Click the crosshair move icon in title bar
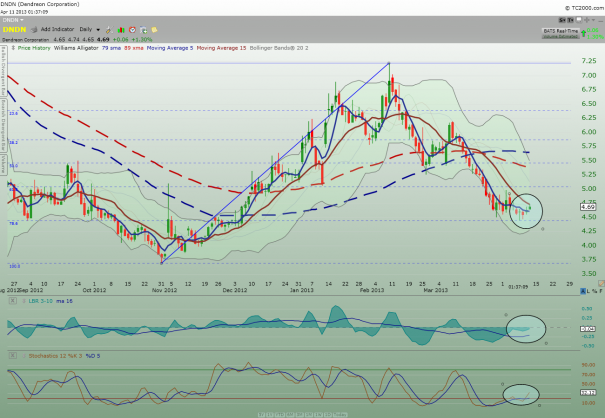Screen dimensions: 605x418 point(586,20)
